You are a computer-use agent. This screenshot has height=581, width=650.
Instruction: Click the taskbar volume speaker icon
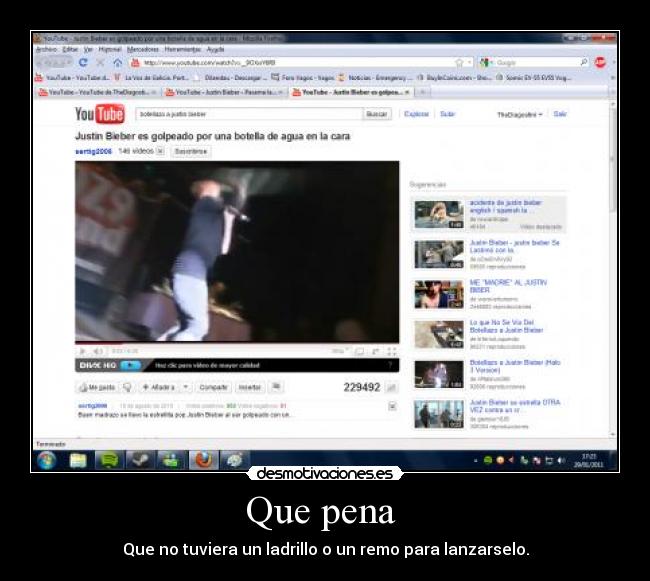[x=561, y=460]
